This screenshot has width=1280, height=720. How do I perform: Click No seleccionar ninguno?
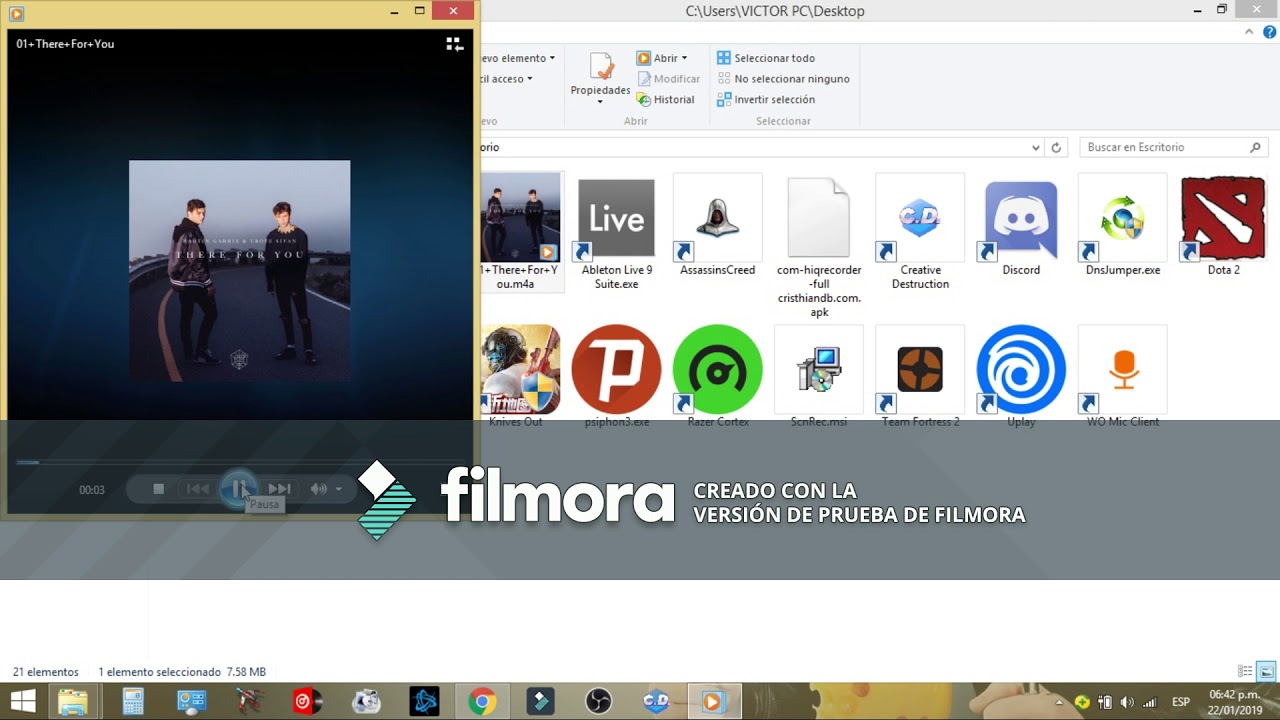[x=783, y=79]
